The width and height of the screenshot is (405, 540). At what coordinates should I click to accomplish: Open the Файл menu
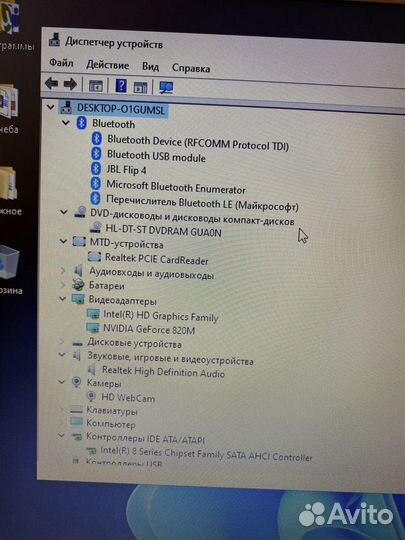click(x=61, y=63)
